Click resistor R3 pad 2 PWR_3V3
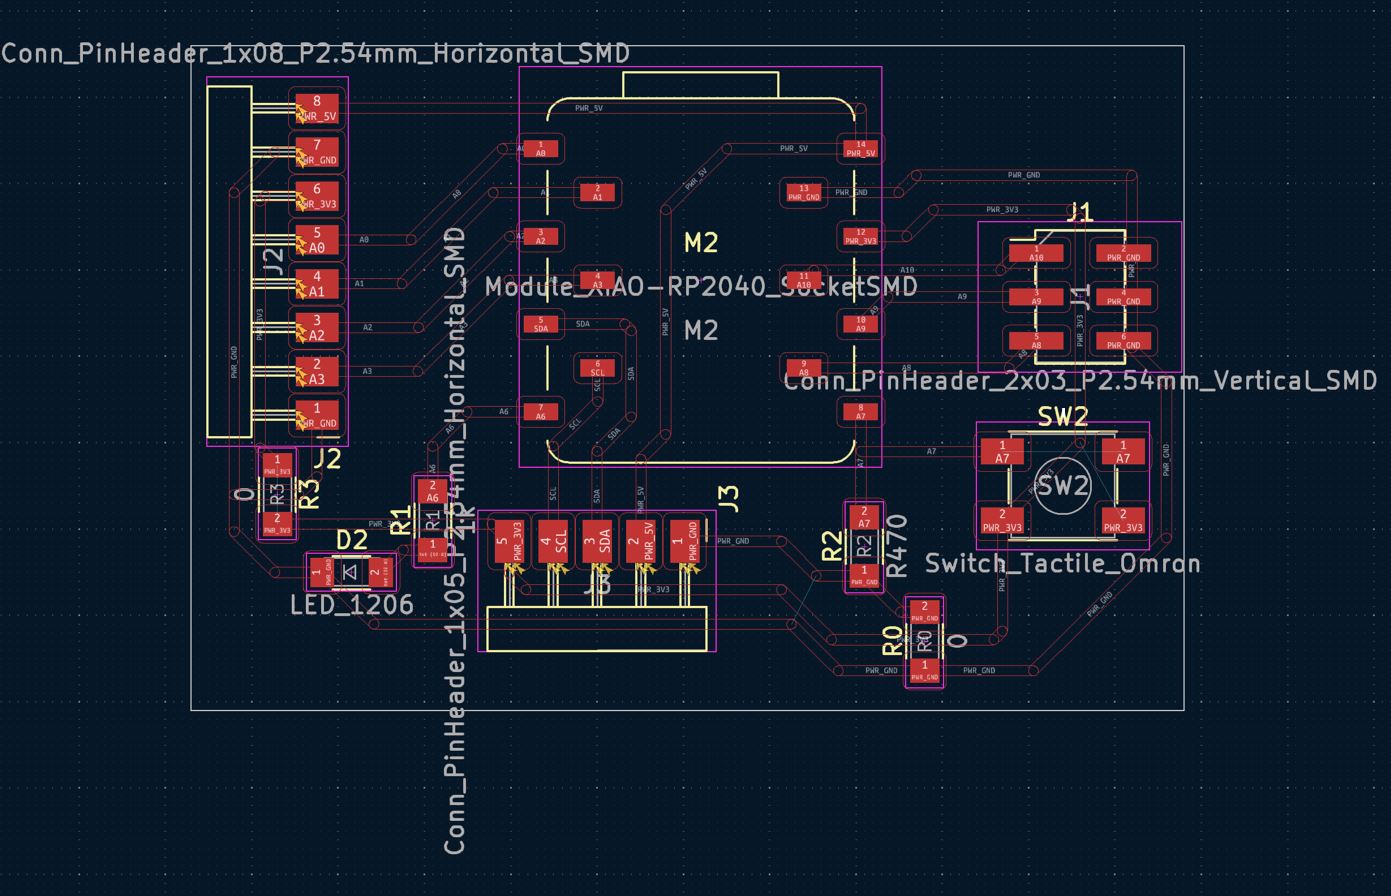Viewport: 1391px width, 896px height. [277, 523]
